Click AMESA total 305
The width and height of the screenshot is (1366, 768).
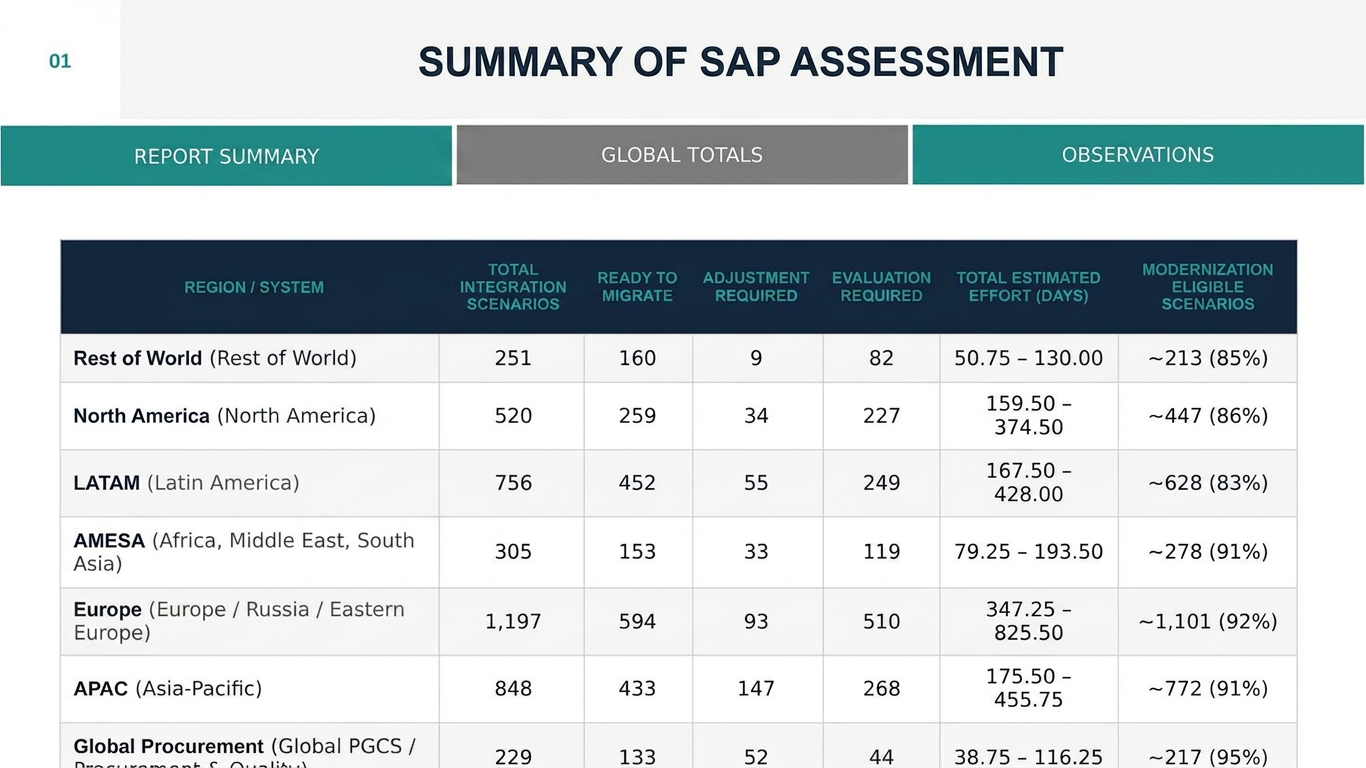513,552
